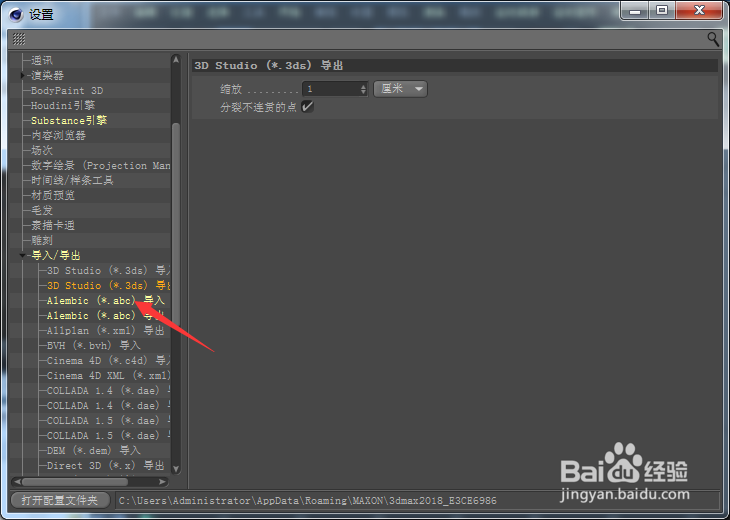Select 数字绘景 (Projection Man) category

pyautogui.click(x=101, y=165)
